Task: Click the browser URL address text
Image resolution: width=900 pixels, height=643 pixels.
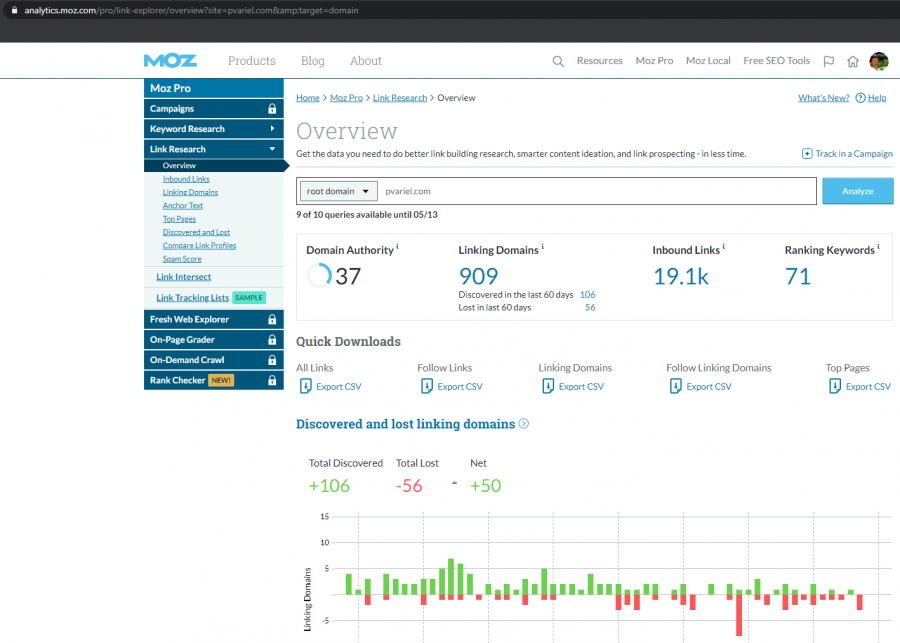Action: (191, 10)
